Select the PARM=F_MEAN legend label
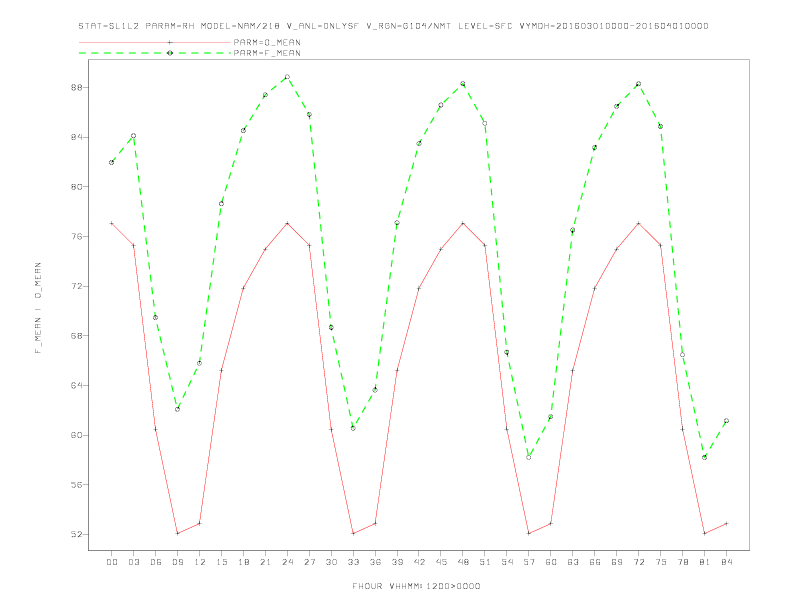 267,53
